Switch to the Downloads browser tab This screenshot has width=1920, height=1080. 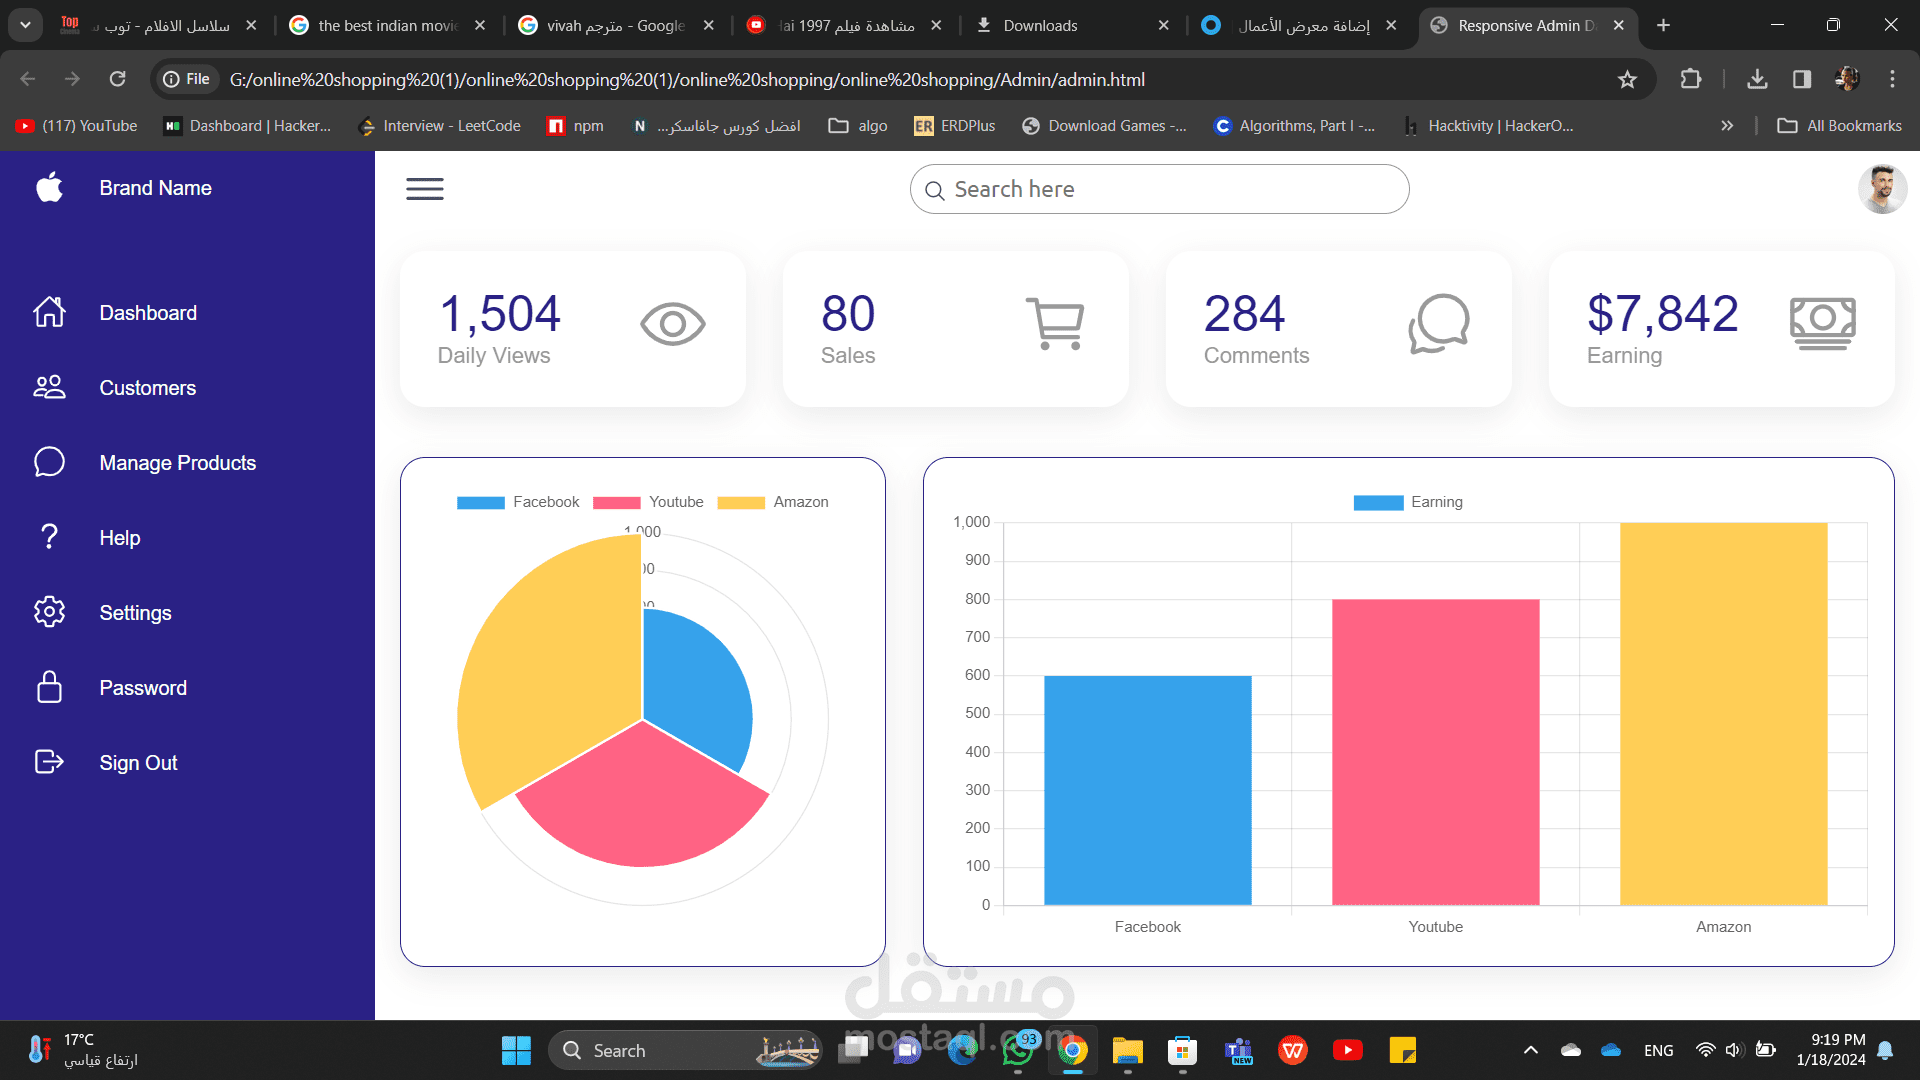(x=1040, y=26)
